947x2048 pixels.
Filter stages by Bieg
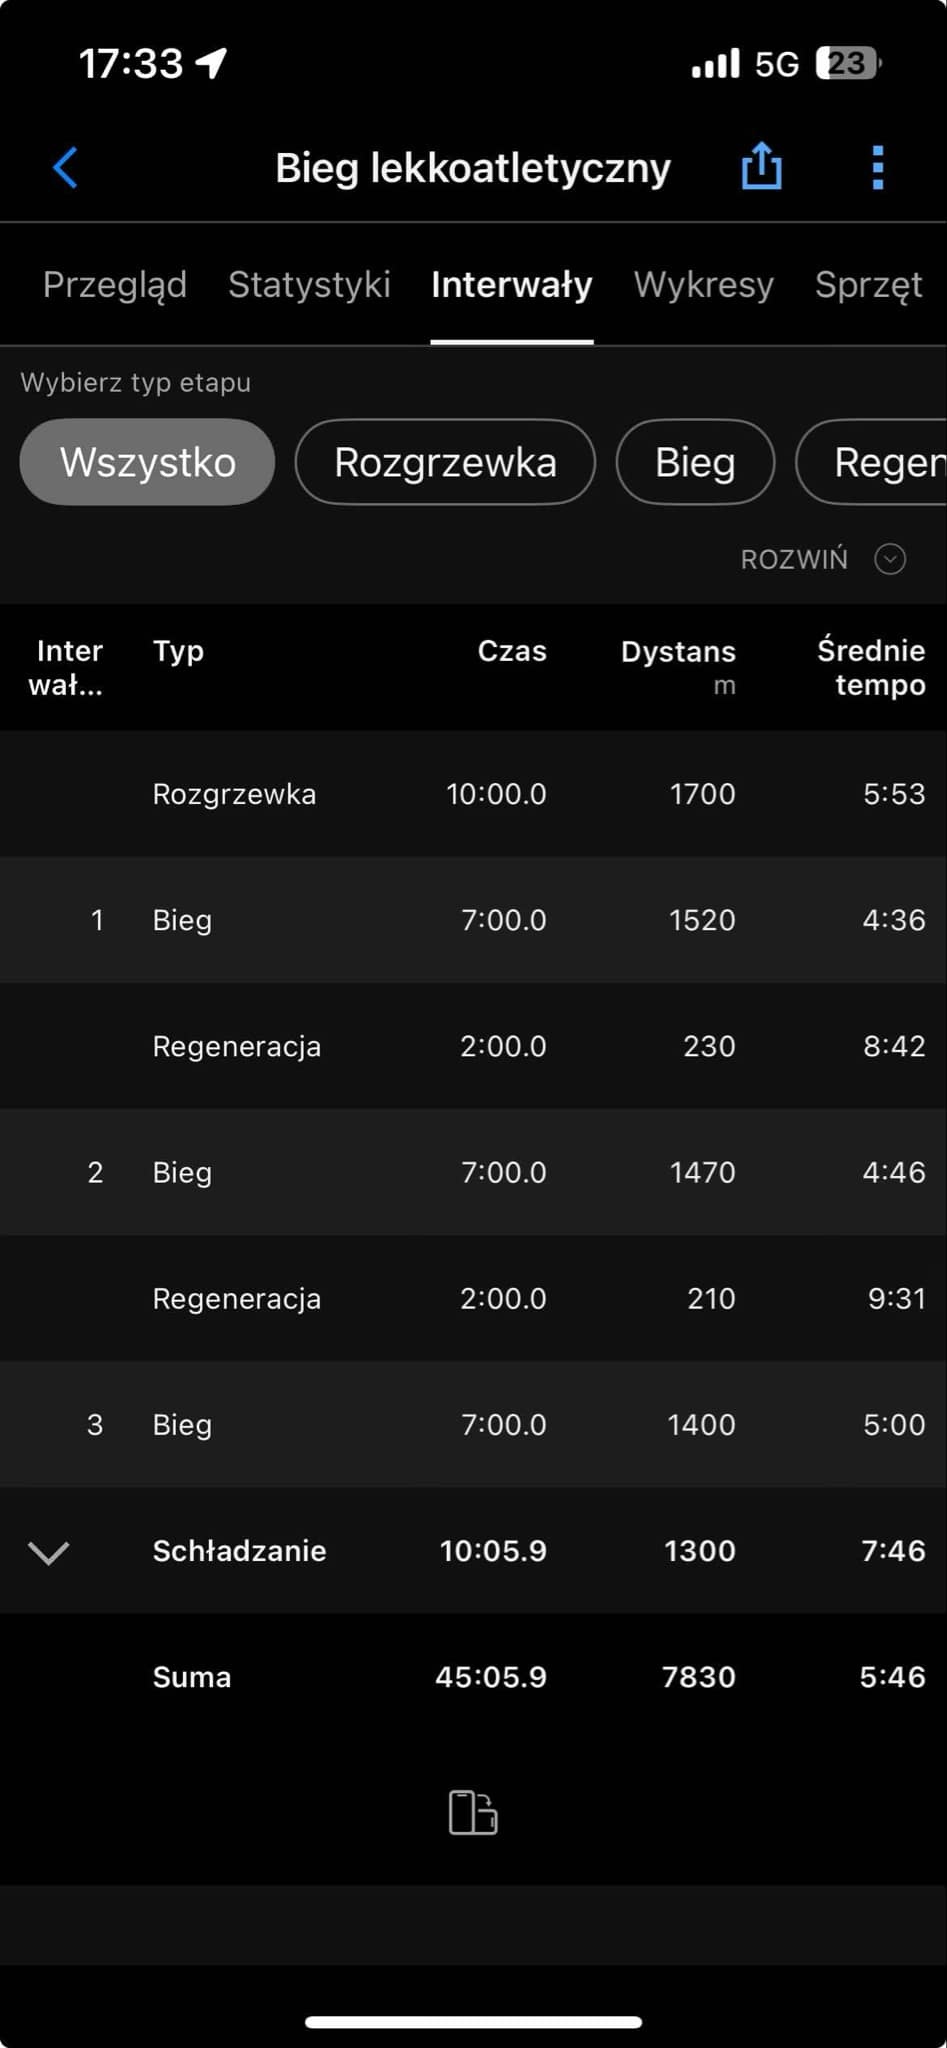click(695, 462)
